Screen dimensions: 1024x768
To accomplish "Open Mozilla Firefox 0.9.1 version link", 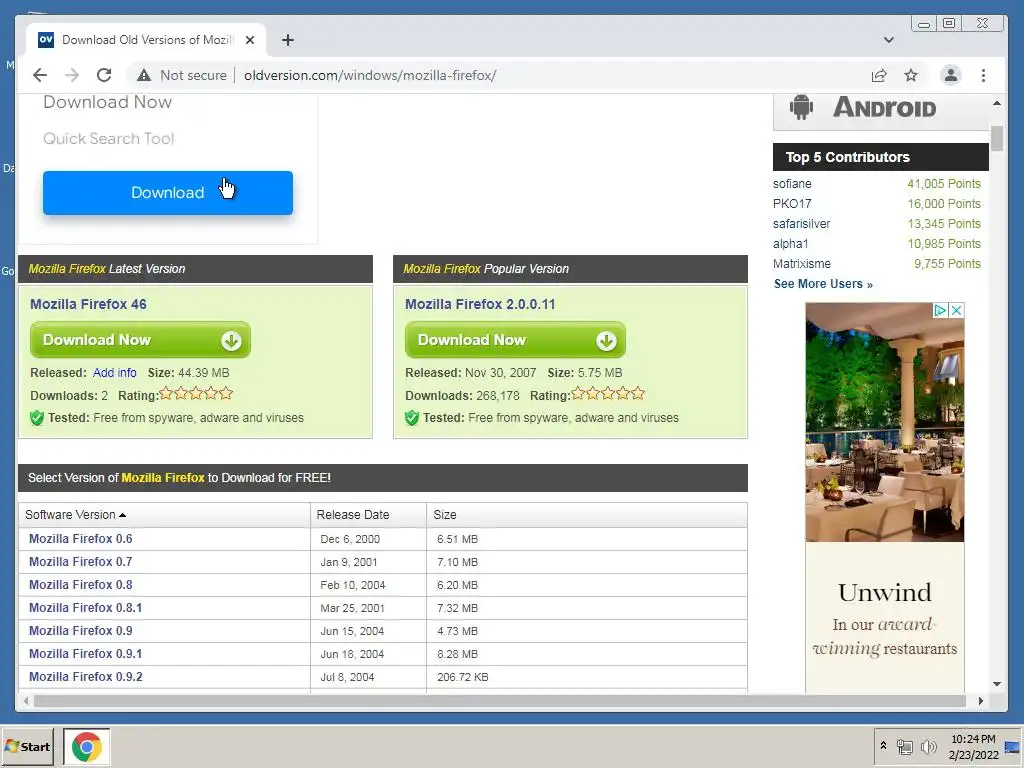I will tap(86, 654).
